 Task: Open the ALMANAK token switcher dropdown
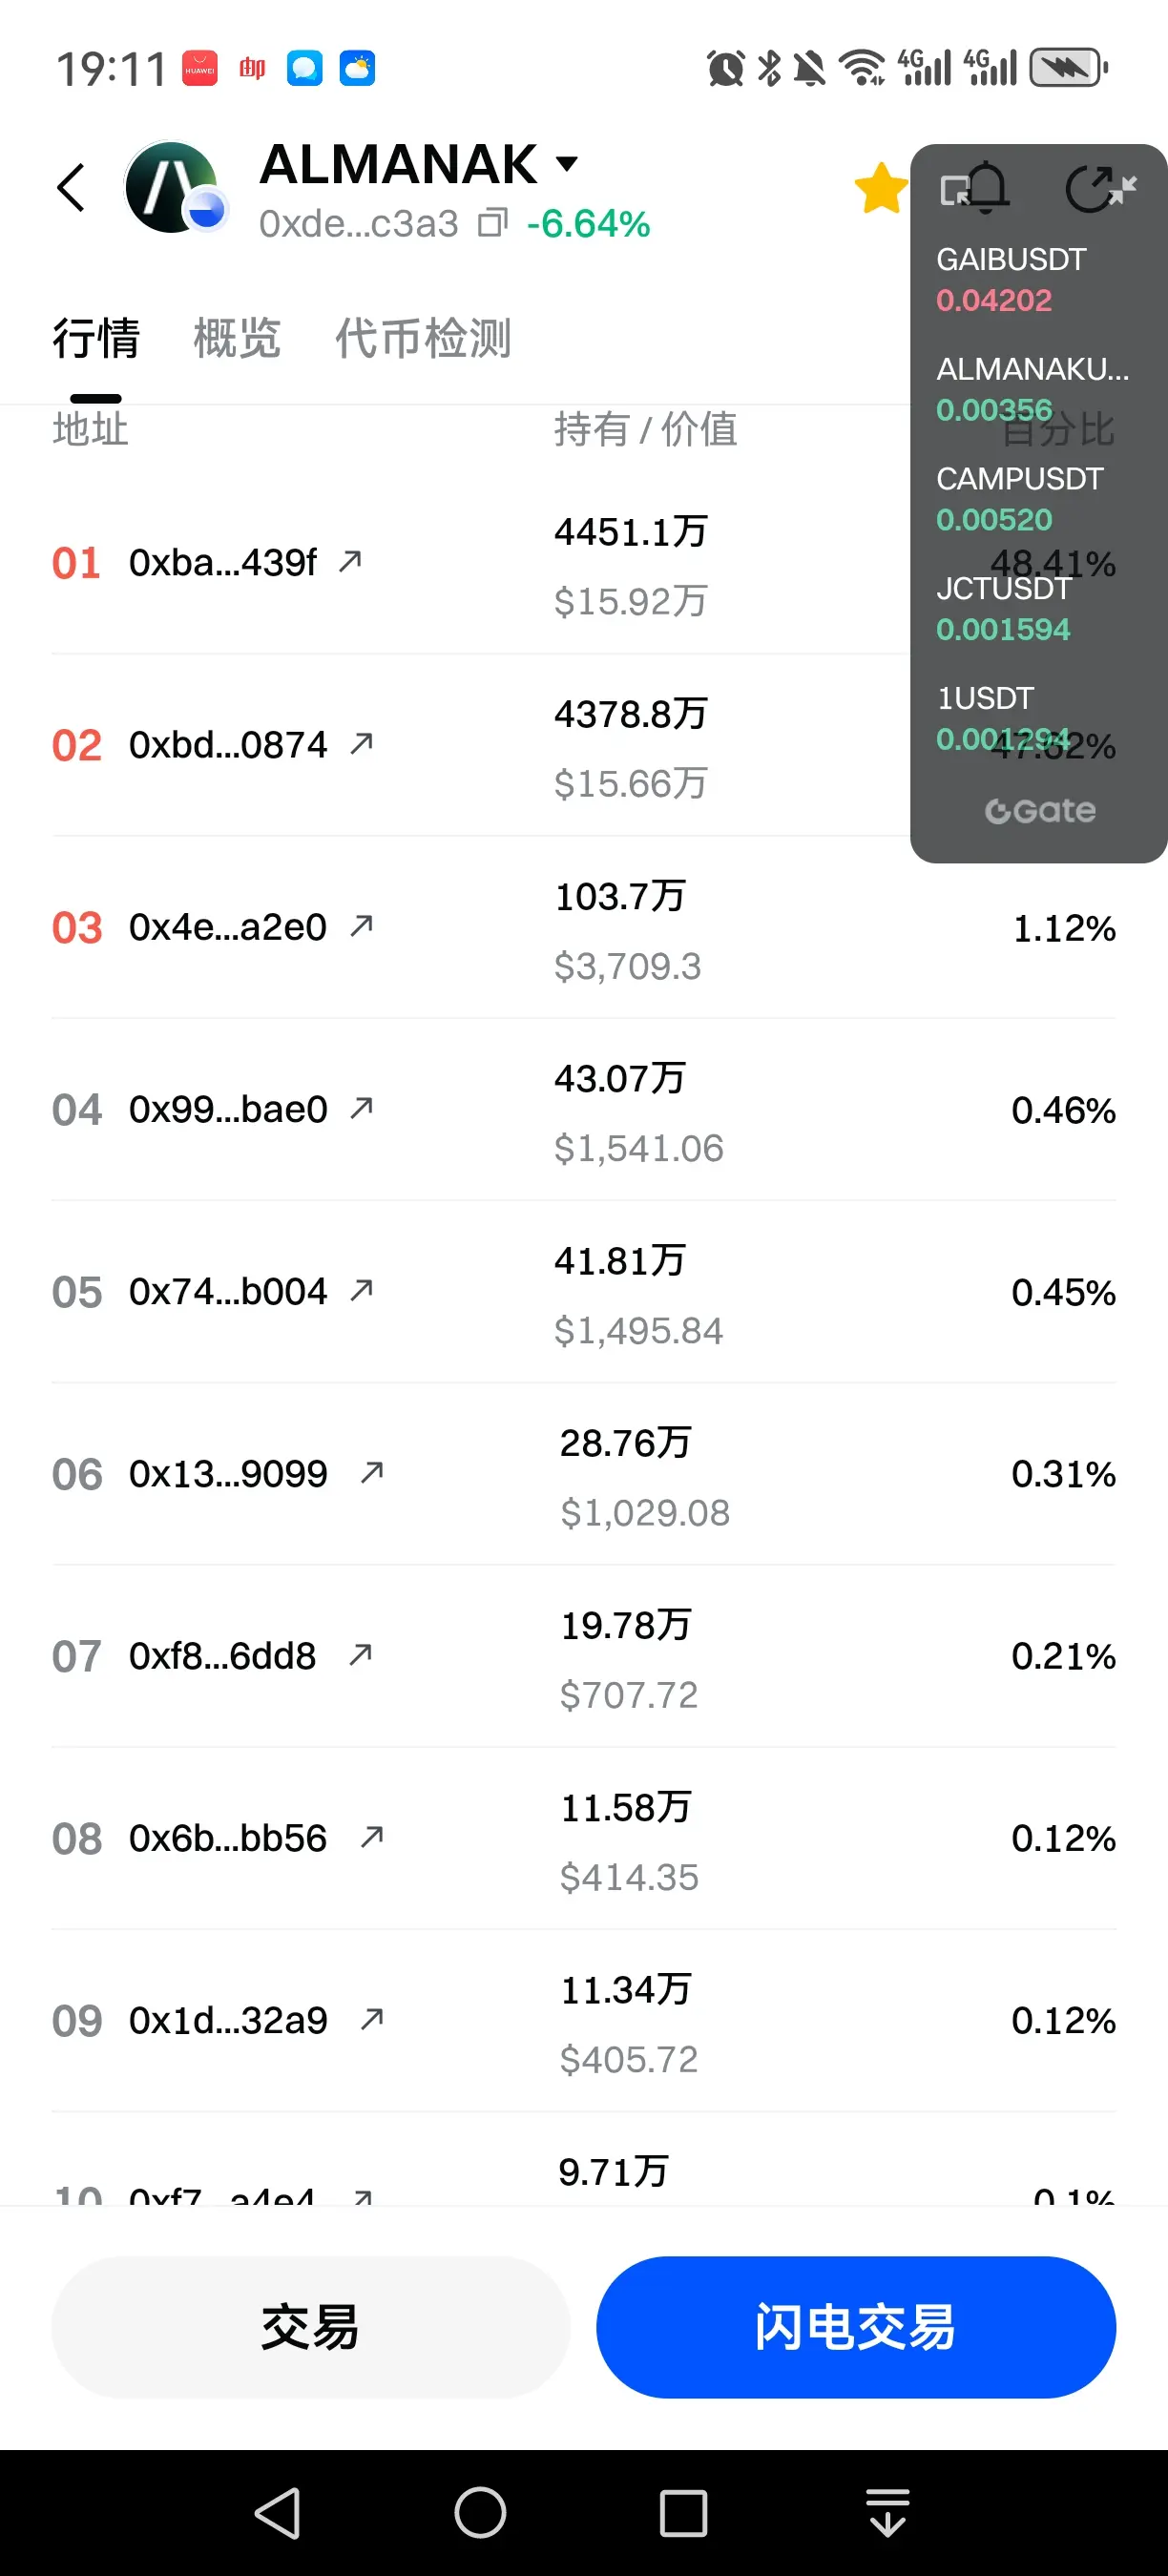(x=567, y=164)
